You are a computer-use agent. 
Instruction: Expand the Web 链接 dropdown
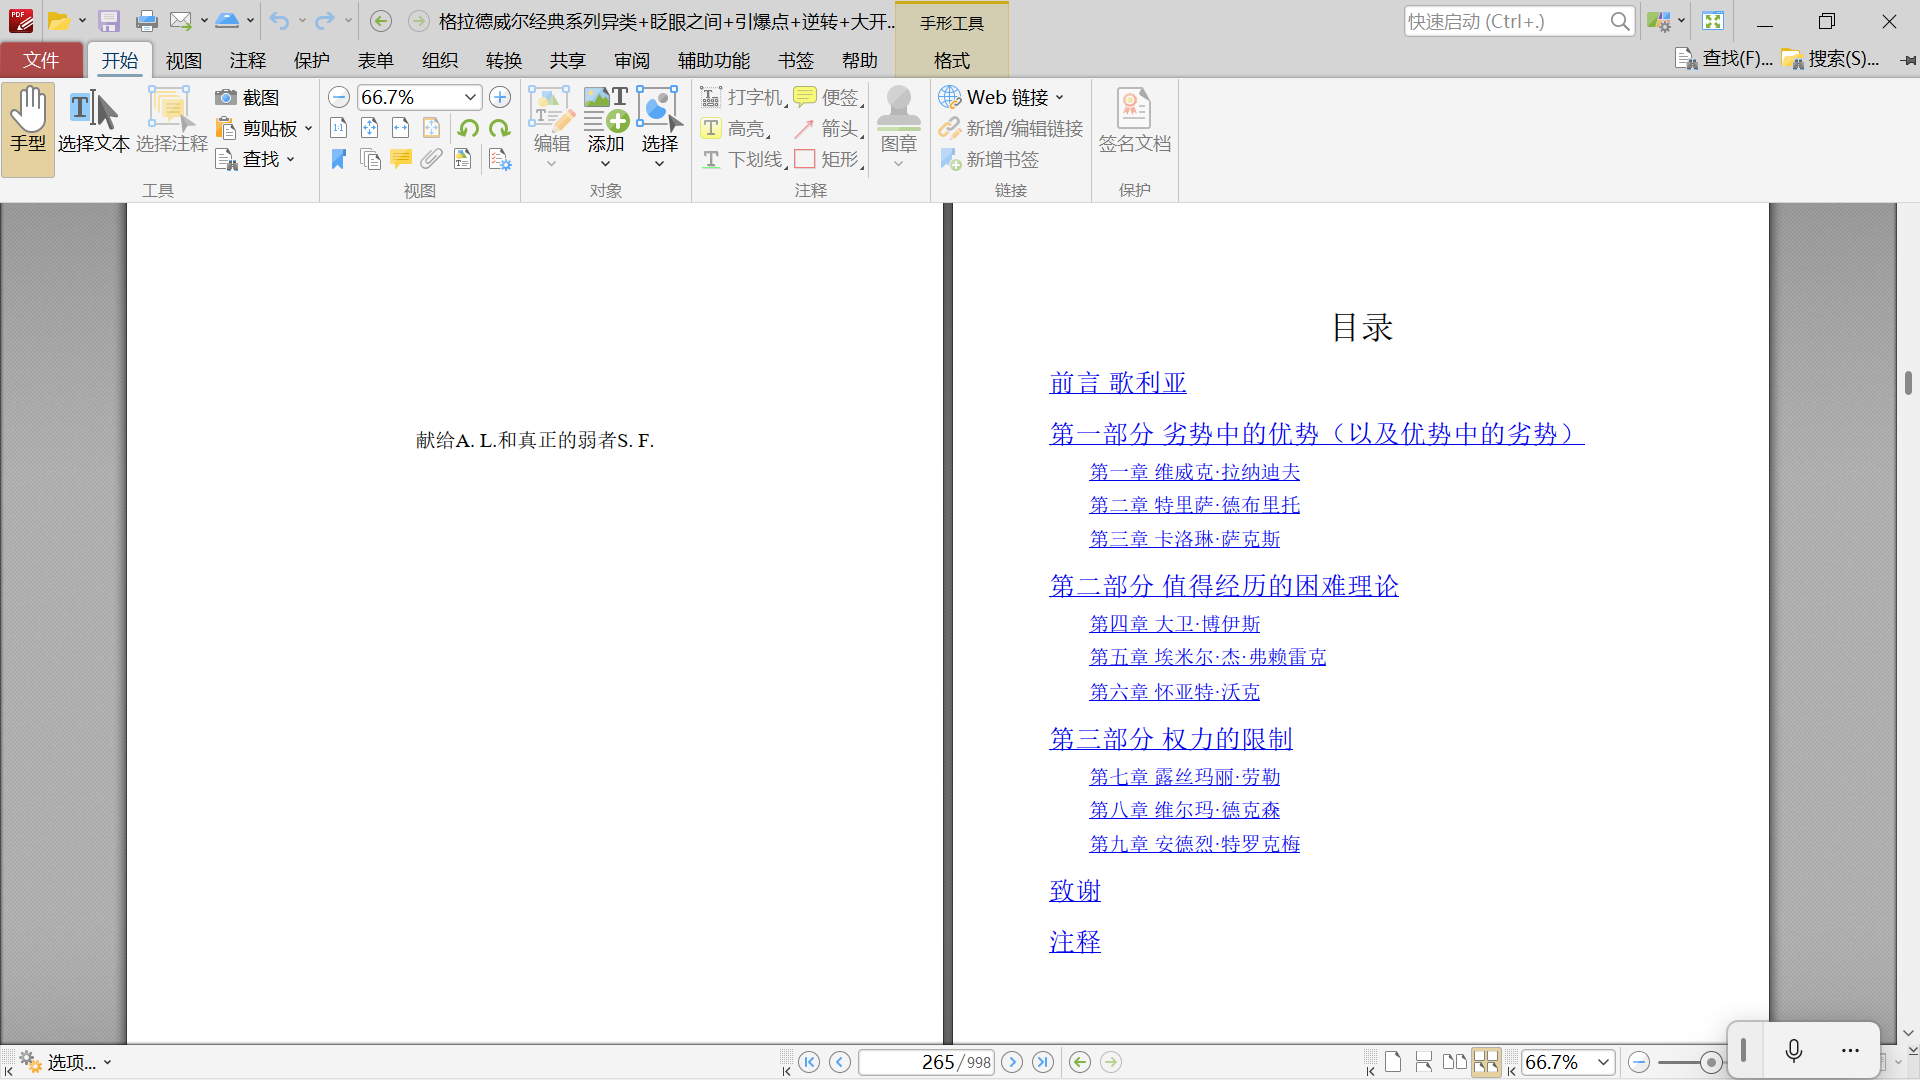coord(1060,97)
